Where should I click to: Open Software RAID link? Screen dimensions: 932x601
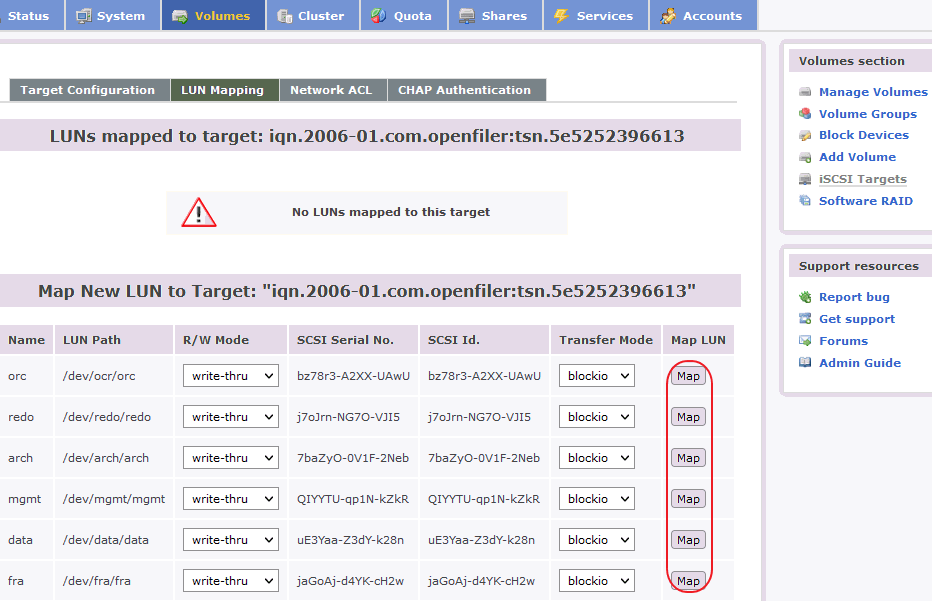tap(865, 201)
